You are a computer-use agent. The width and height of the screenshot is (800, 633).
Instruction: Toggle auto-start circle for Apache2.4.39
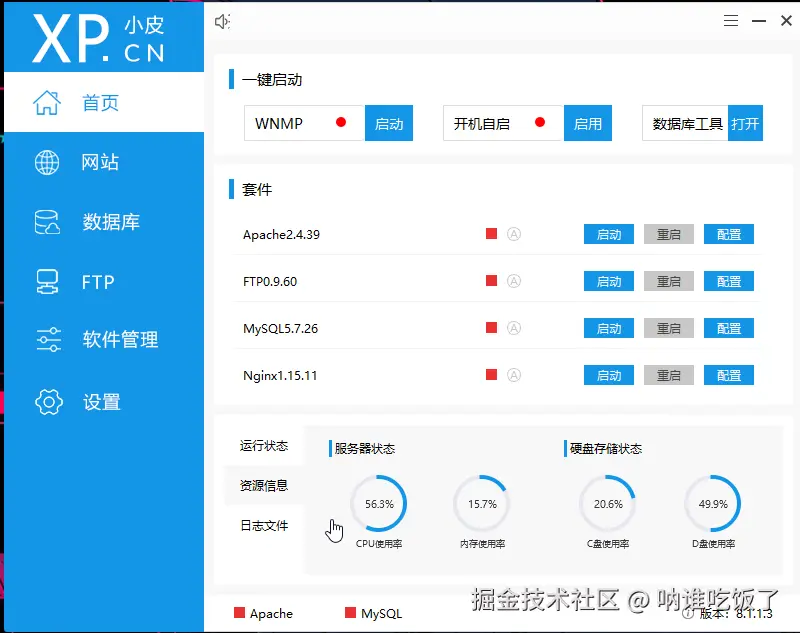tap(514, 234)
